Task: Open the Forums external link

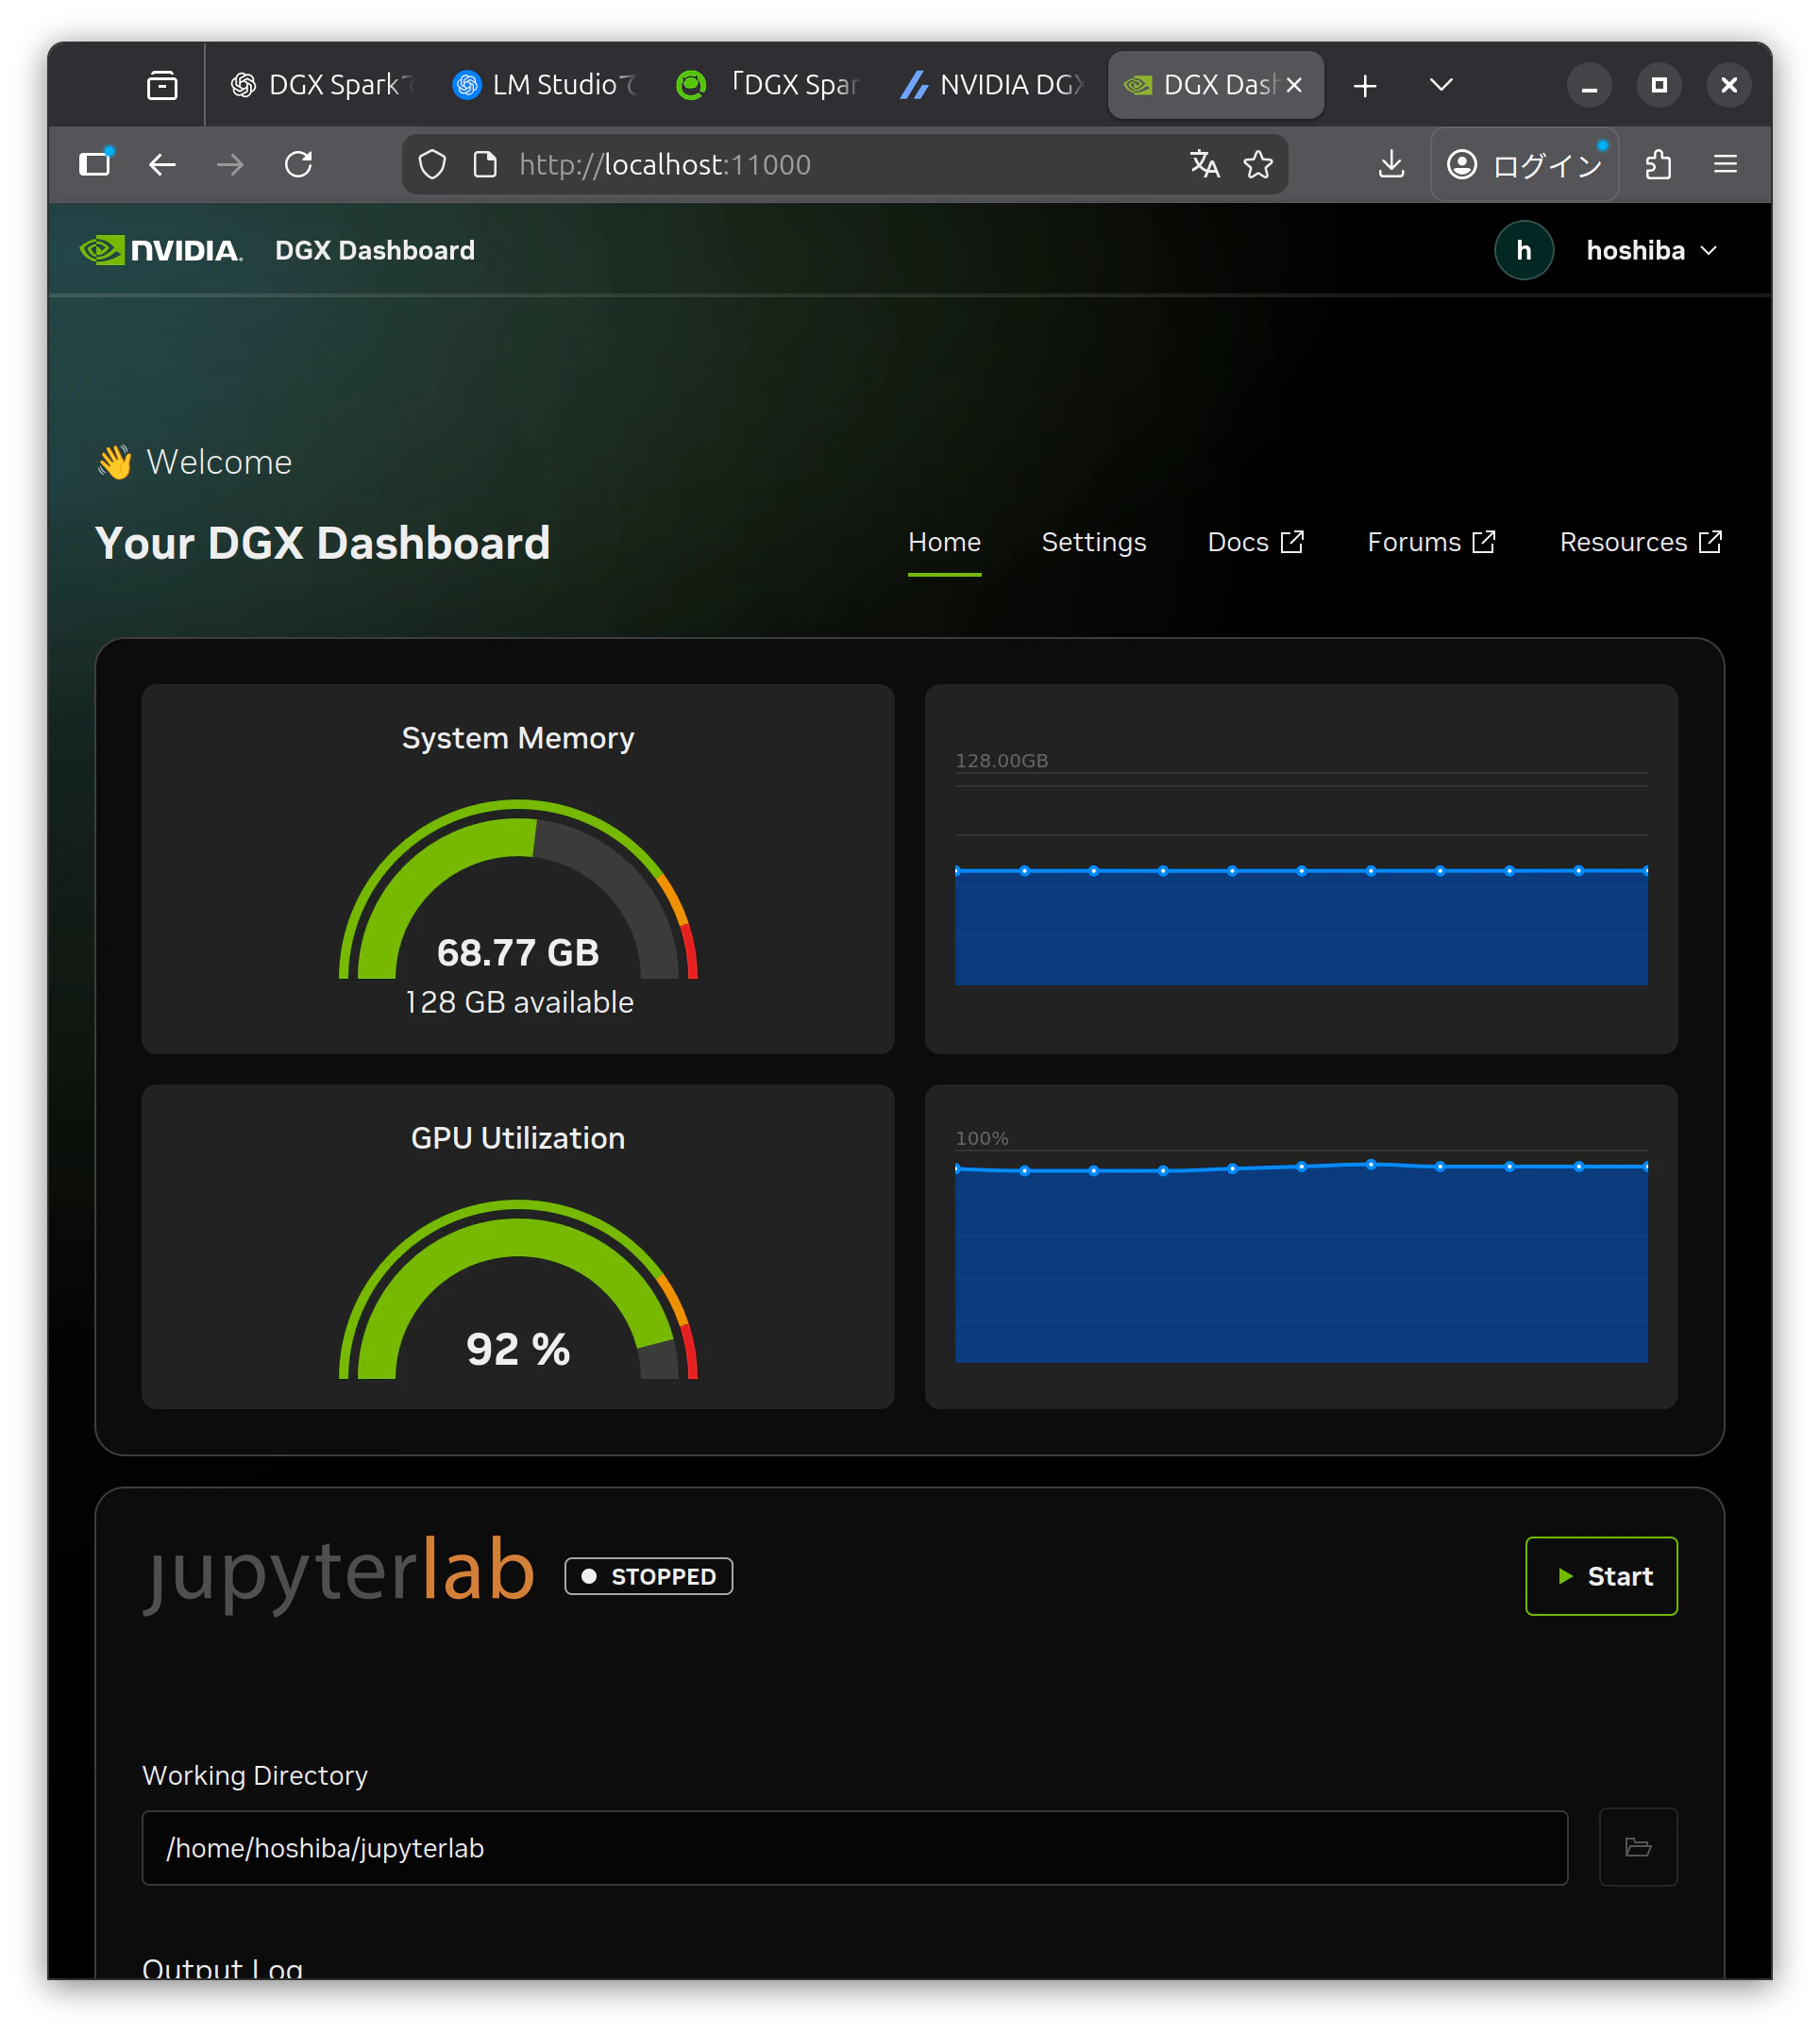Action: [x=1431, y=542]
